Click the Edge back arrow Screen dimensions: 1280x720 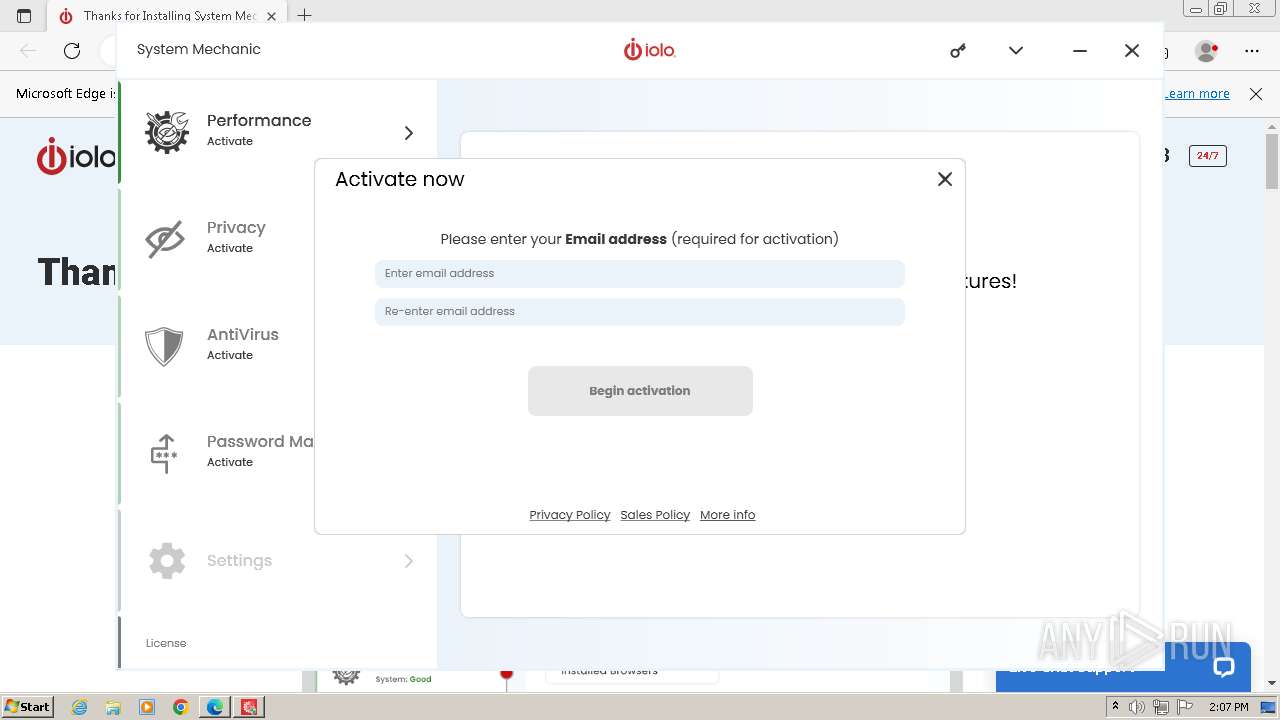pos(28,50)
